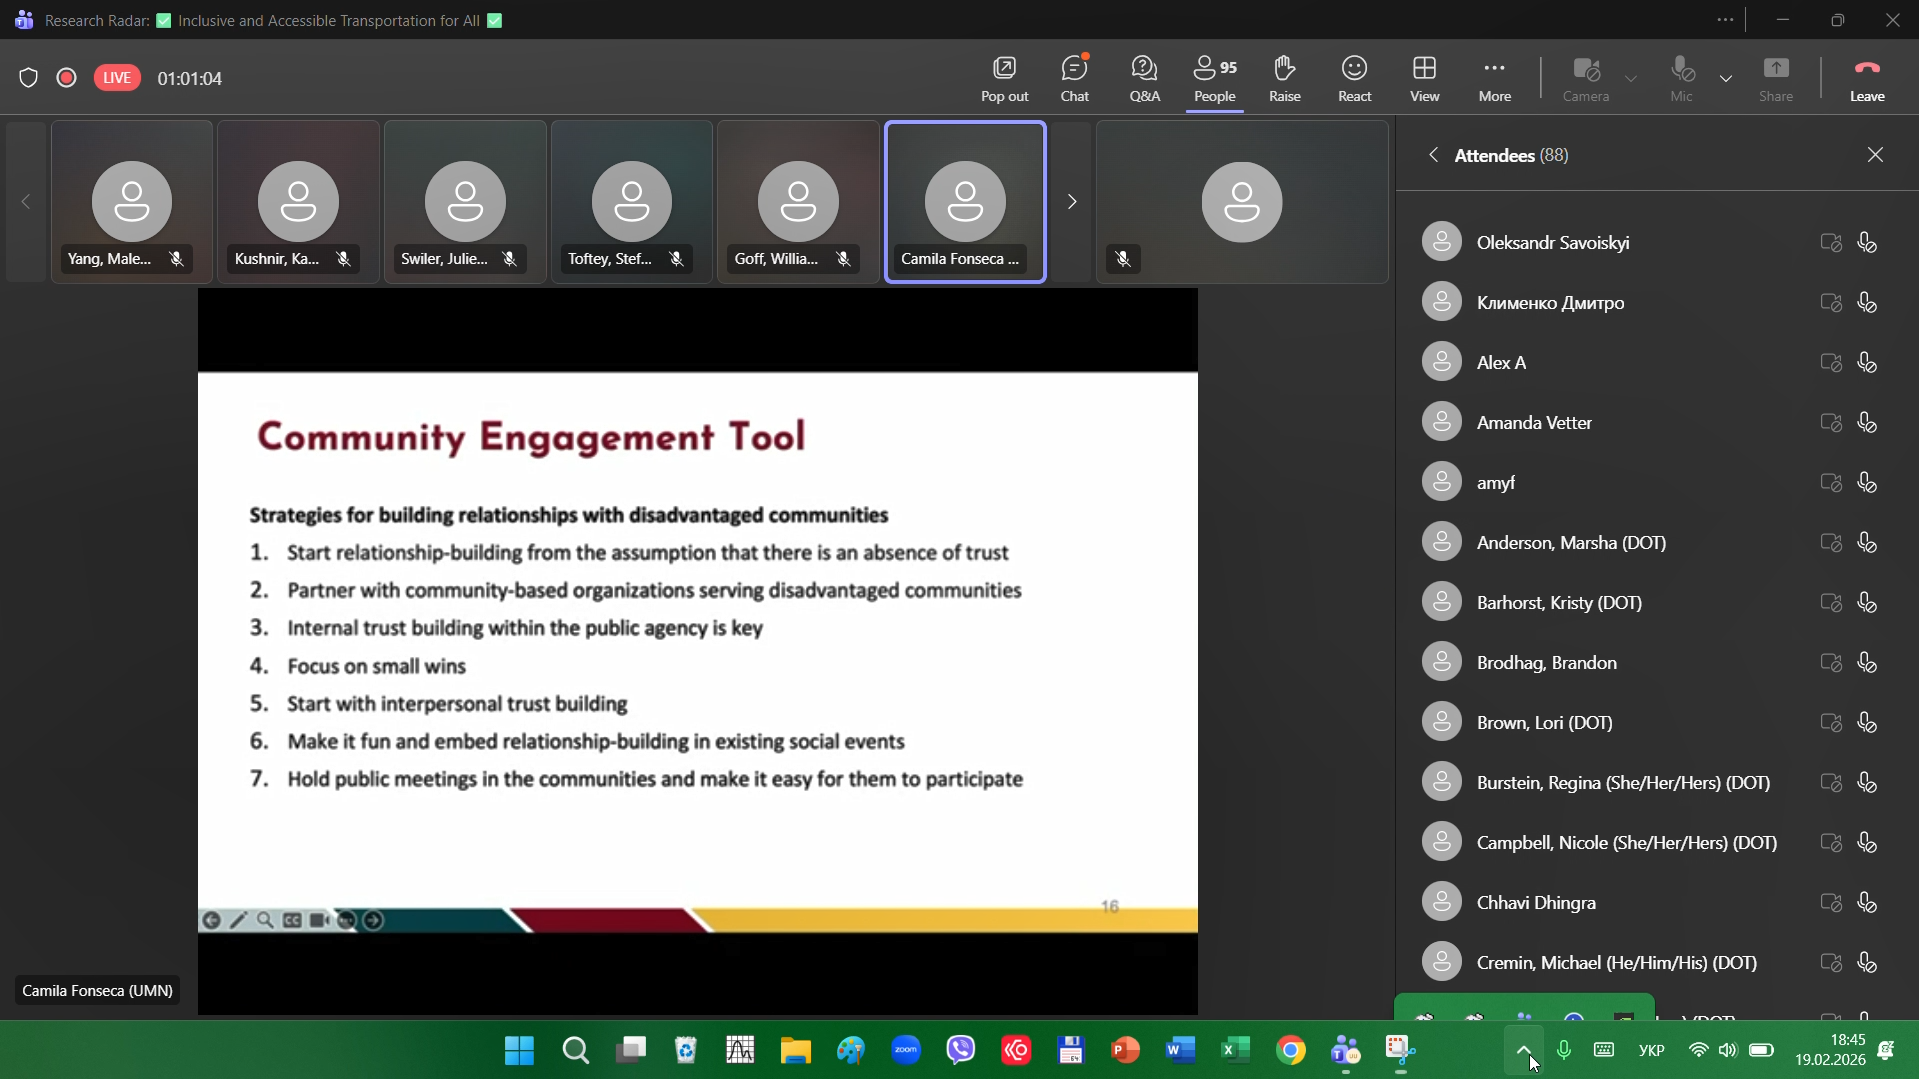Click the red Leave call button
The width and height of the screenshot is (1919, 1079).
tap(1866, 78)
